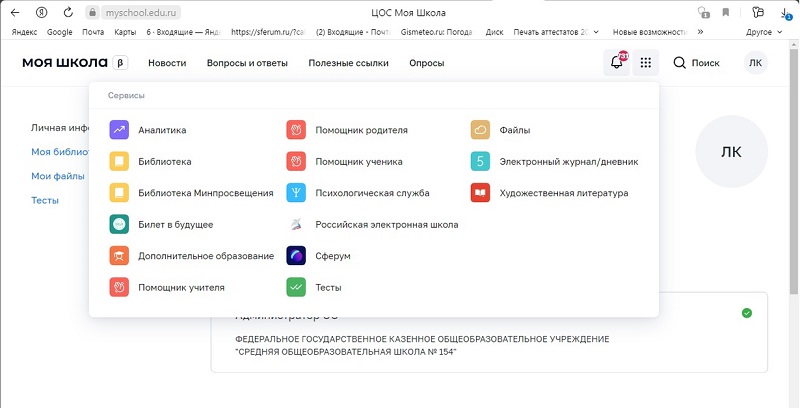Open the Билет в будущее icon

119,224
